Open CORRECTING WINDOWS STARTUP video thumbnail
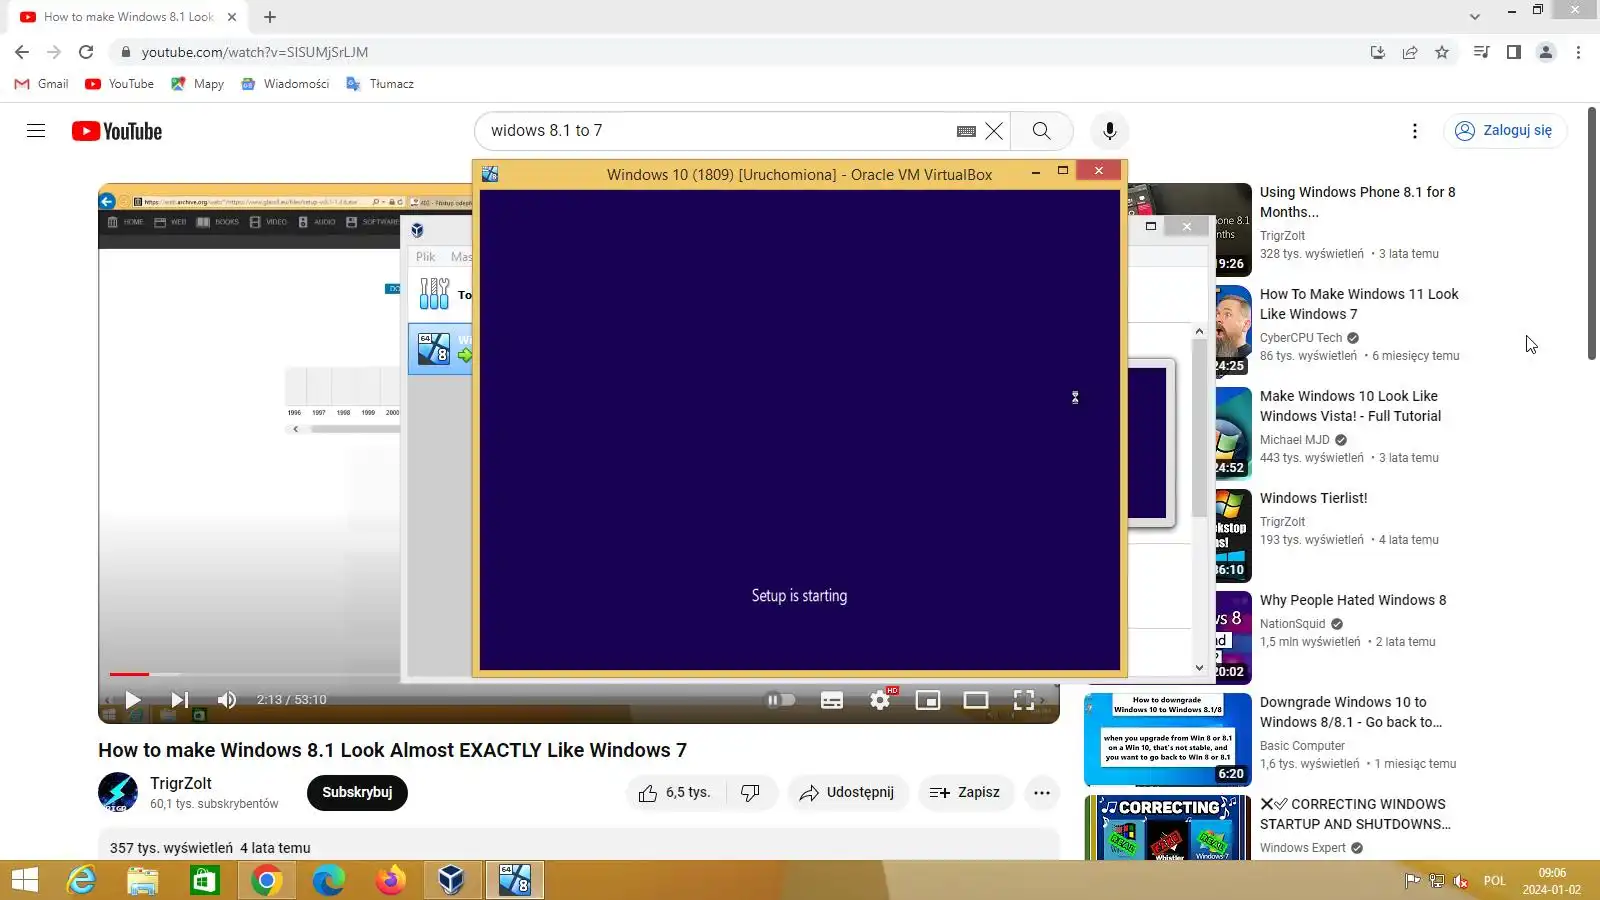Screen dimensions: 1600x900 1168,827
